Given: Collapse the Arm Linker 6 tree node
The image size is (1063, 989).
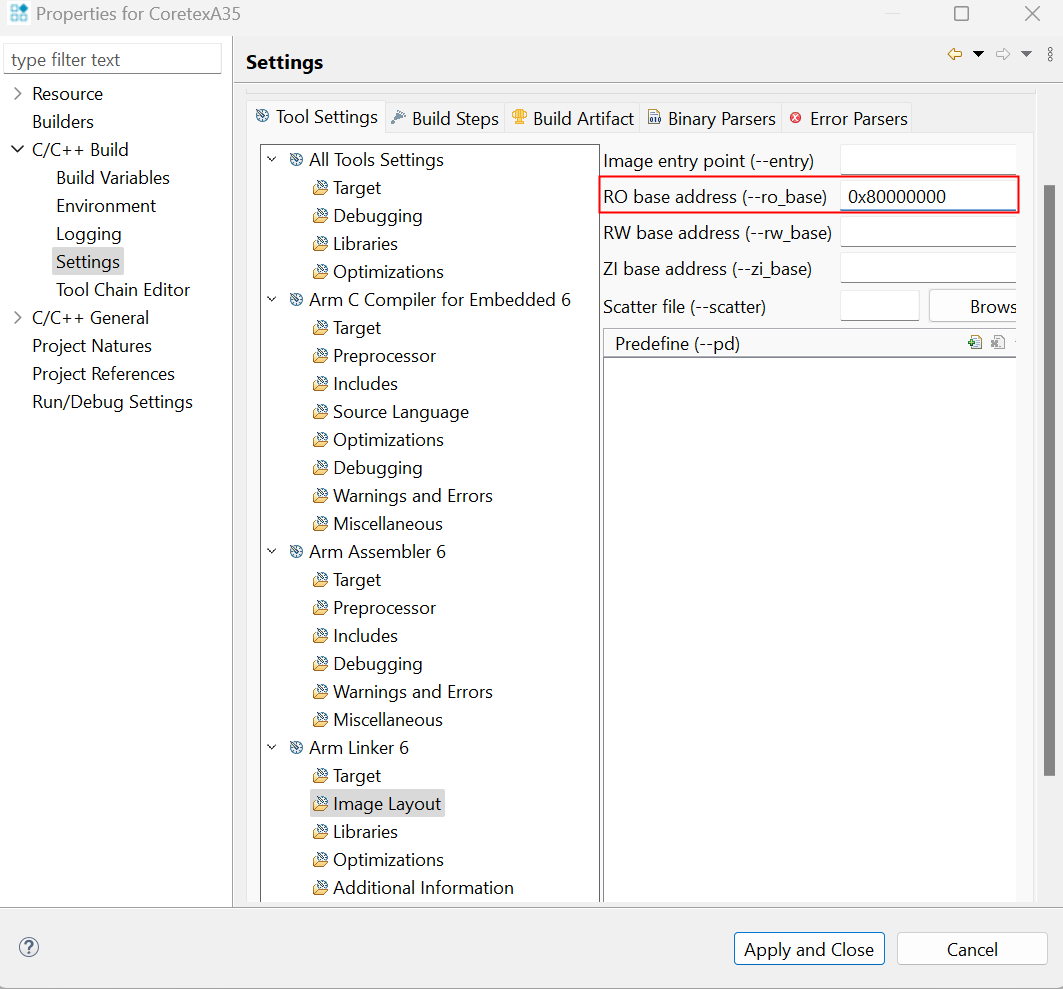Looking at the screenshot, I should 272,747.
